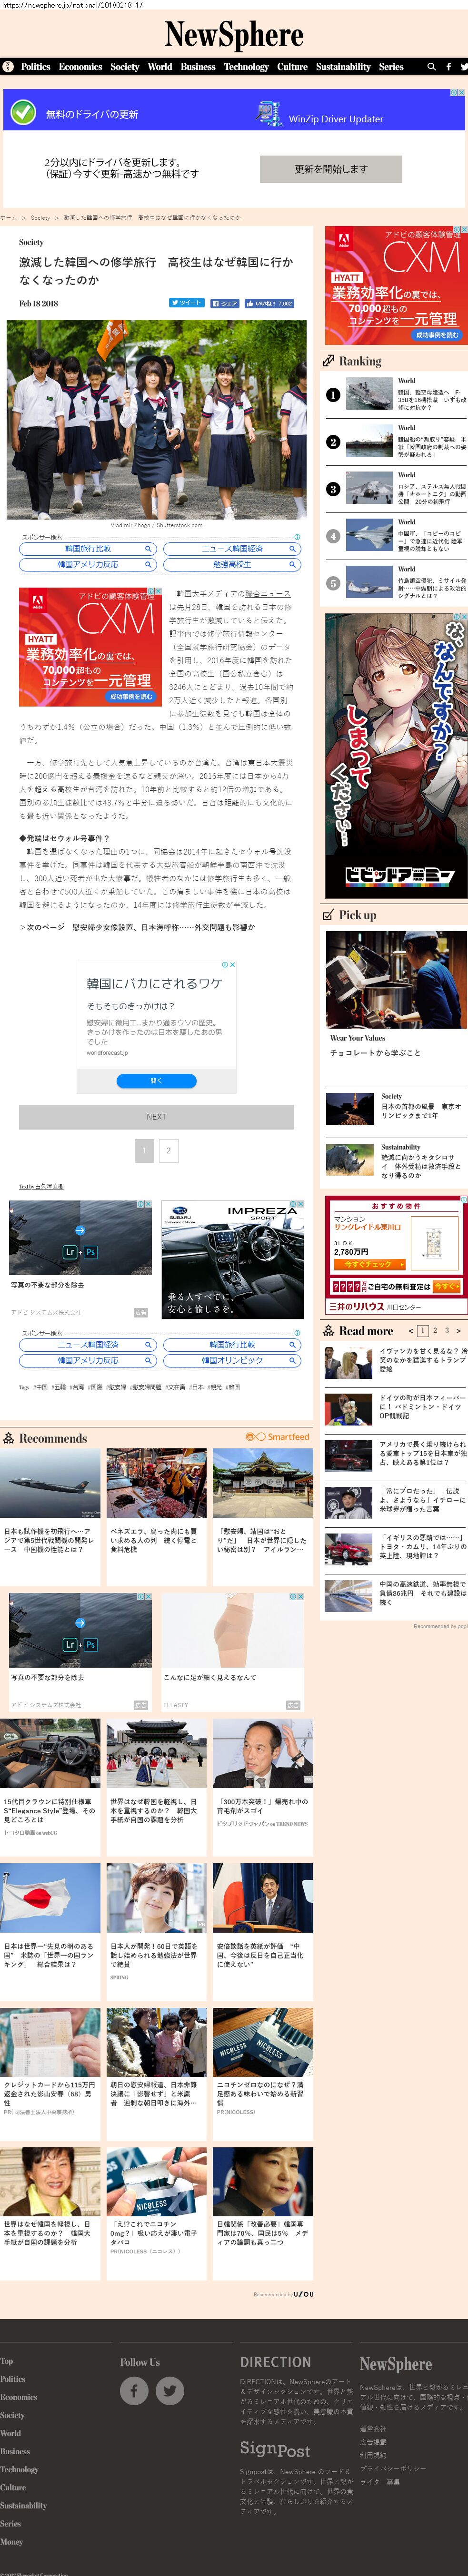Close the WinZip Driver Updater ad

tap(460, 93)
